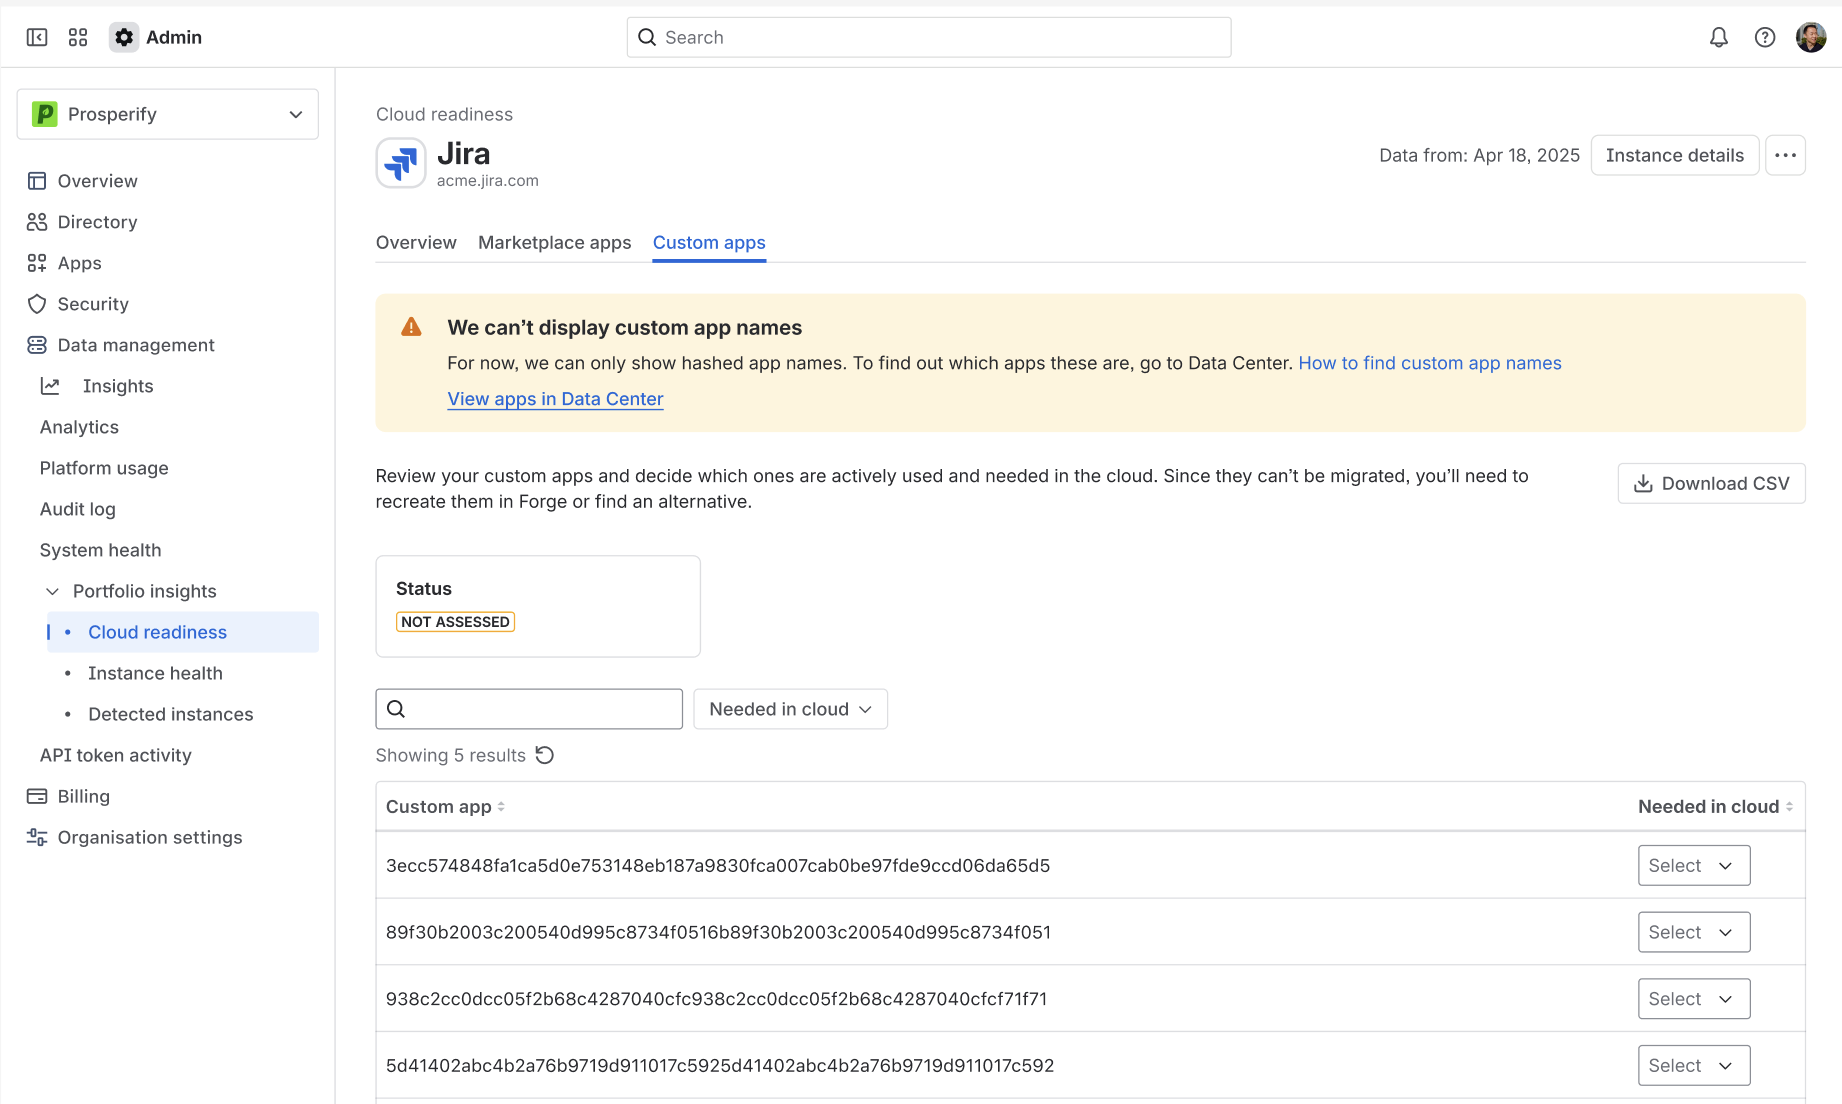Open Instance health in the sidebar
The width and height of the screenshot is (1842, 1104).
point(155,673)
